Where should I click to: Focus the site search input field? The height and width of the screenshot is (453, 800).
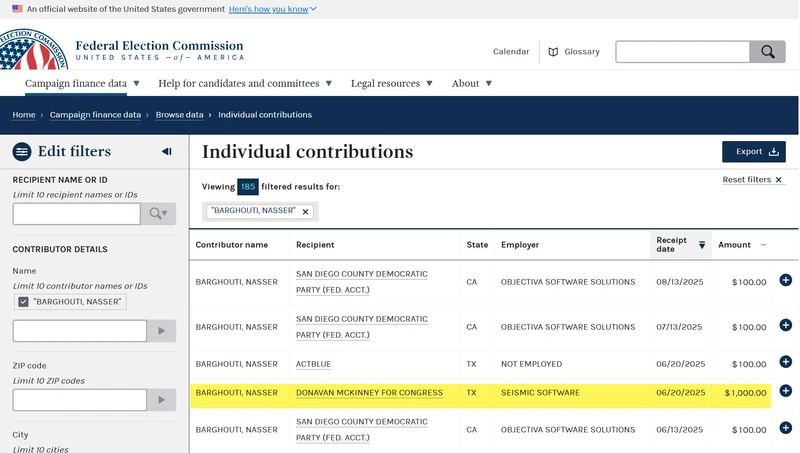pos(683,52)
